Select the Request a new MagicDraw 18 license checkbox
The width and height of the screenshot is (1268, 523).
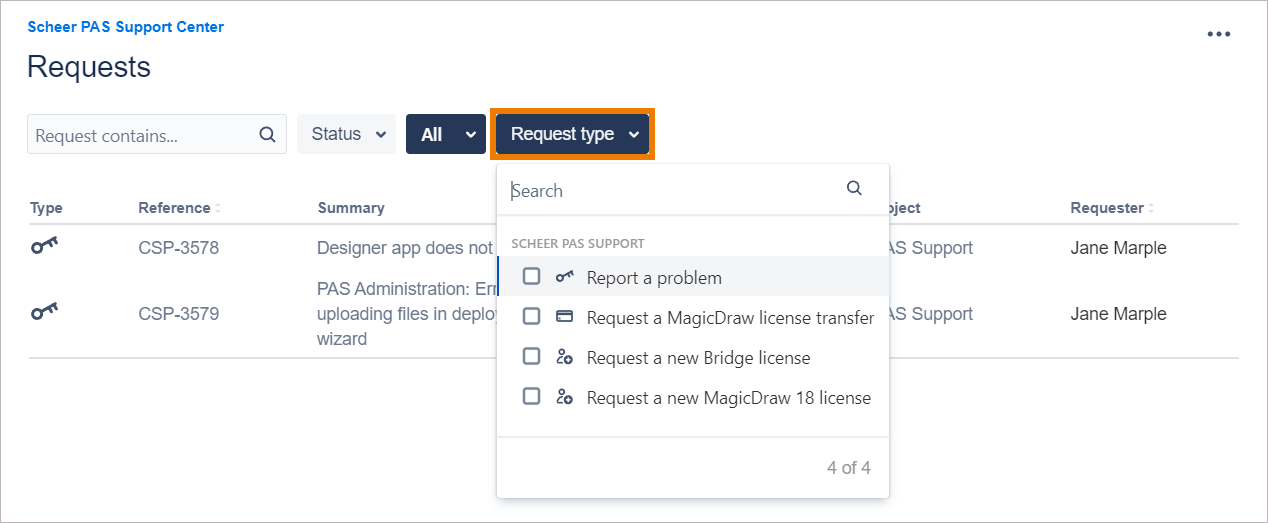(x=532, y=396)
